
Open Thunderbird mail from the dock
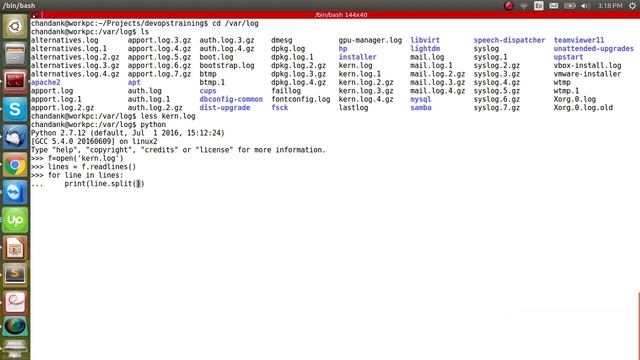point(15,137)
